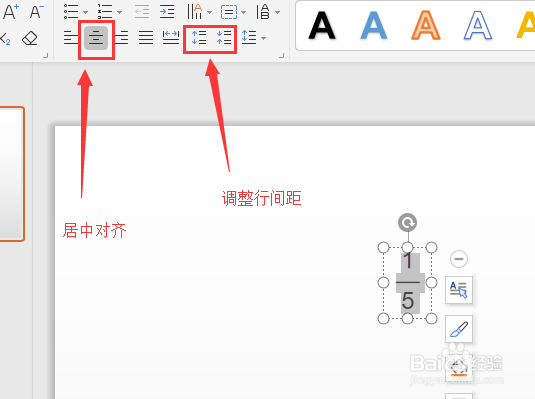Apply distributed alignment
This screenshot has height=399, width=535.
pyautogui.click(x=171, y=38)
